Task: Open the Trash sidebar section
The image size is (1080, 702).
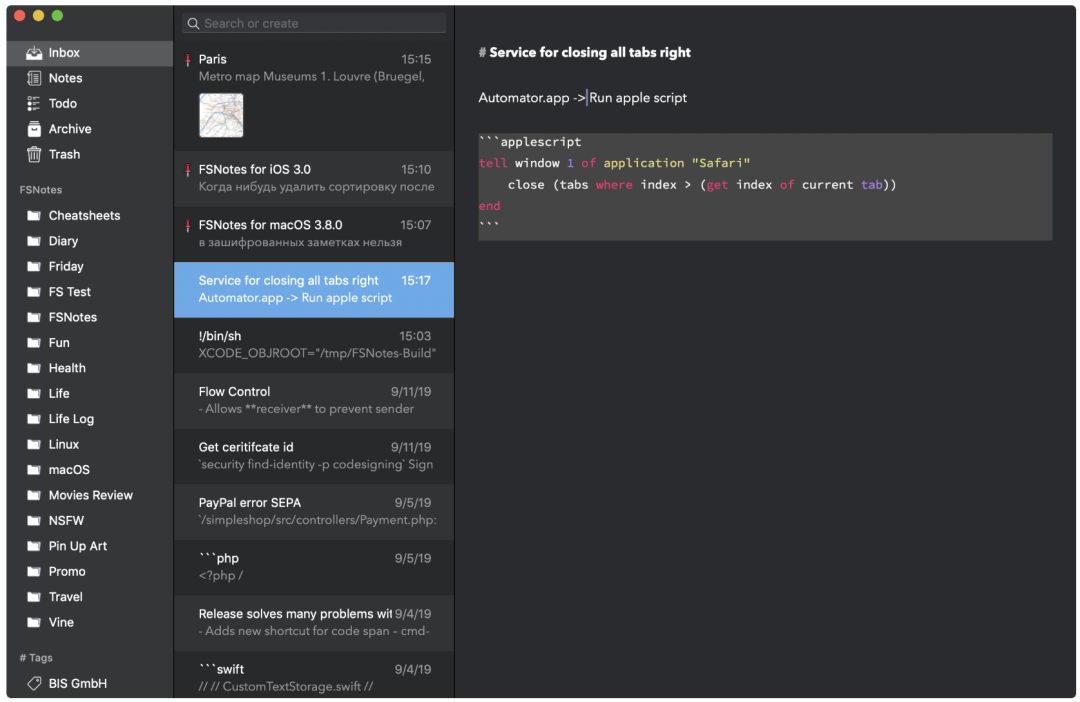Action: [90, 155]
